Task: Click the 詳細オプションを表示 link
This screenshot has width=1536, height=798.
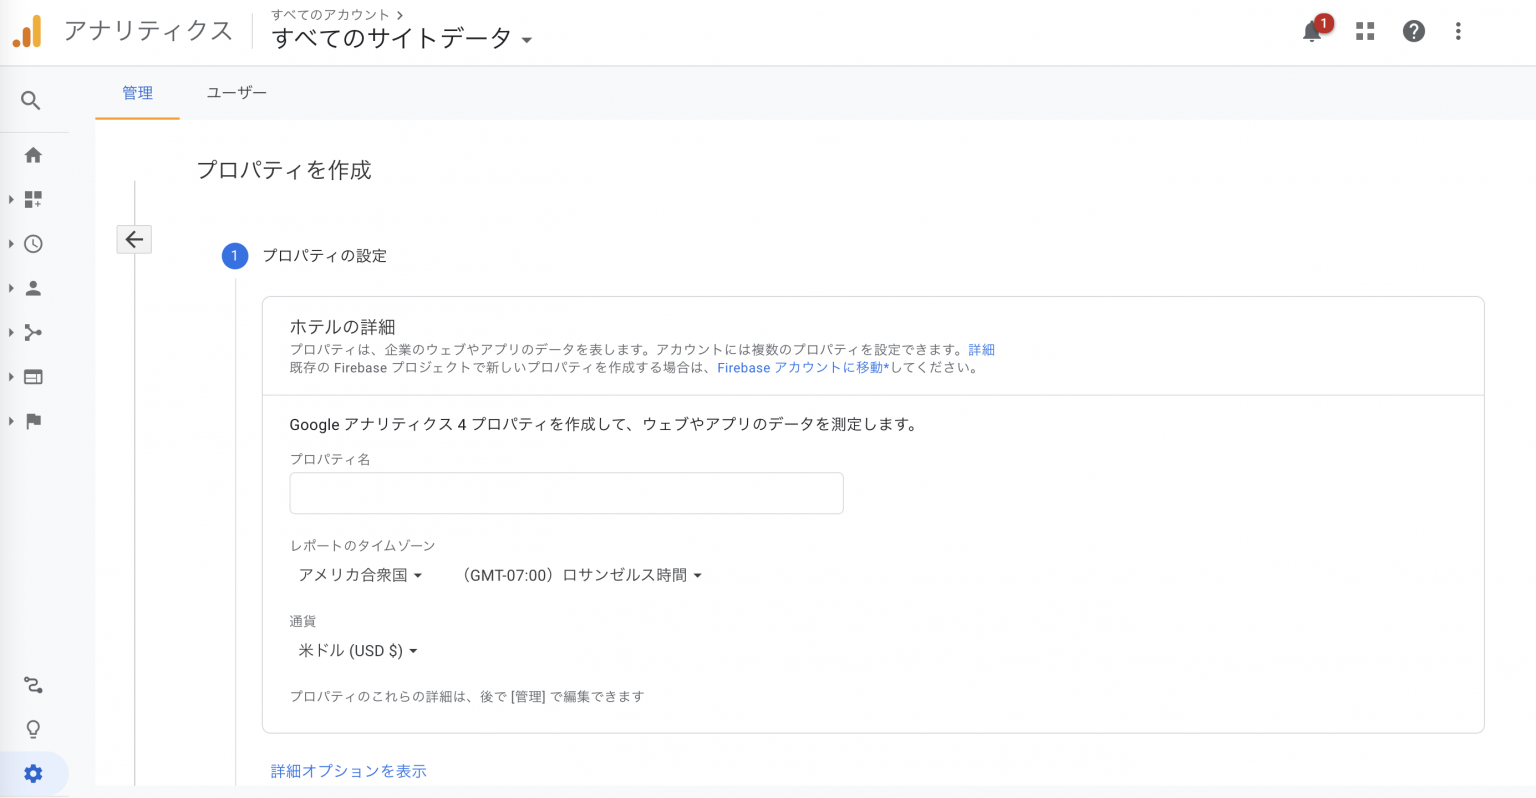Action: pos(348,771)
